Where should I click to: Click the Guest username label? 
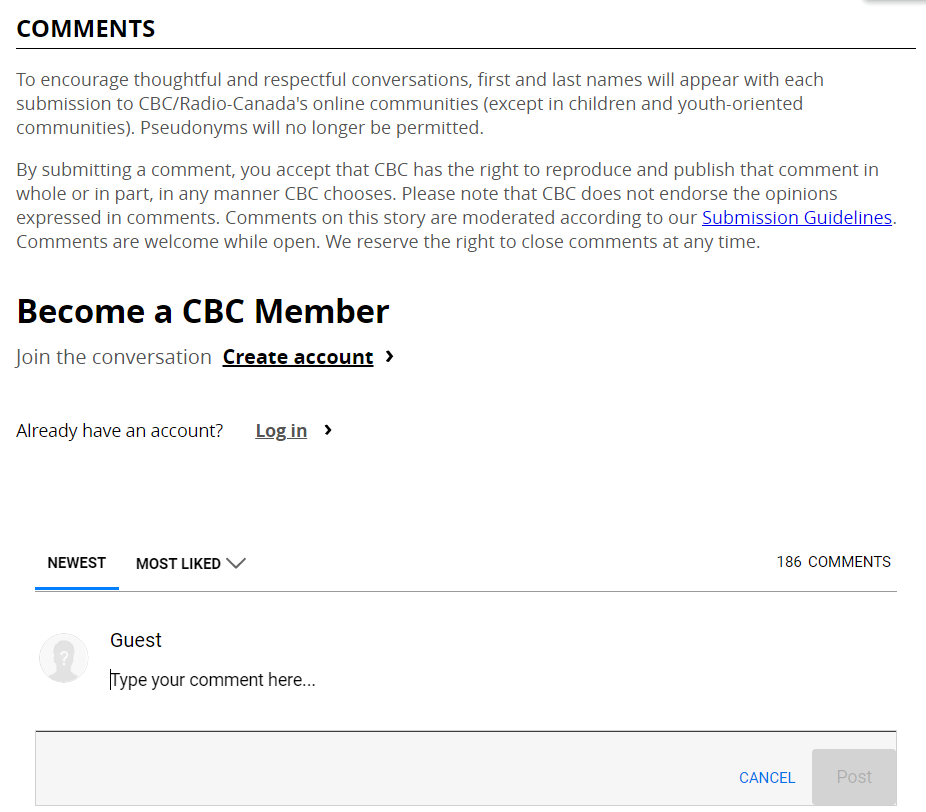coord(136,641)
